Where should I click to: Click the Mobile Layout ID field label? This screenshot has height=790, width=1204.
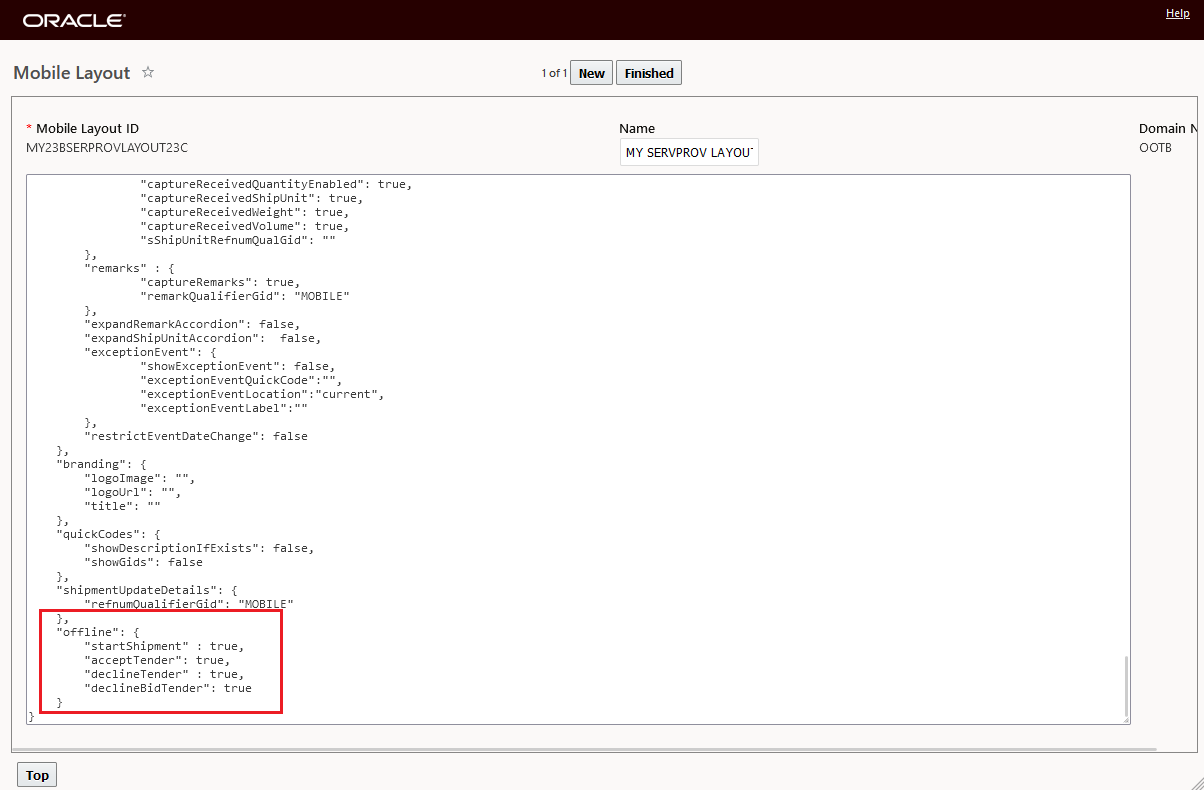pos(87,128)
